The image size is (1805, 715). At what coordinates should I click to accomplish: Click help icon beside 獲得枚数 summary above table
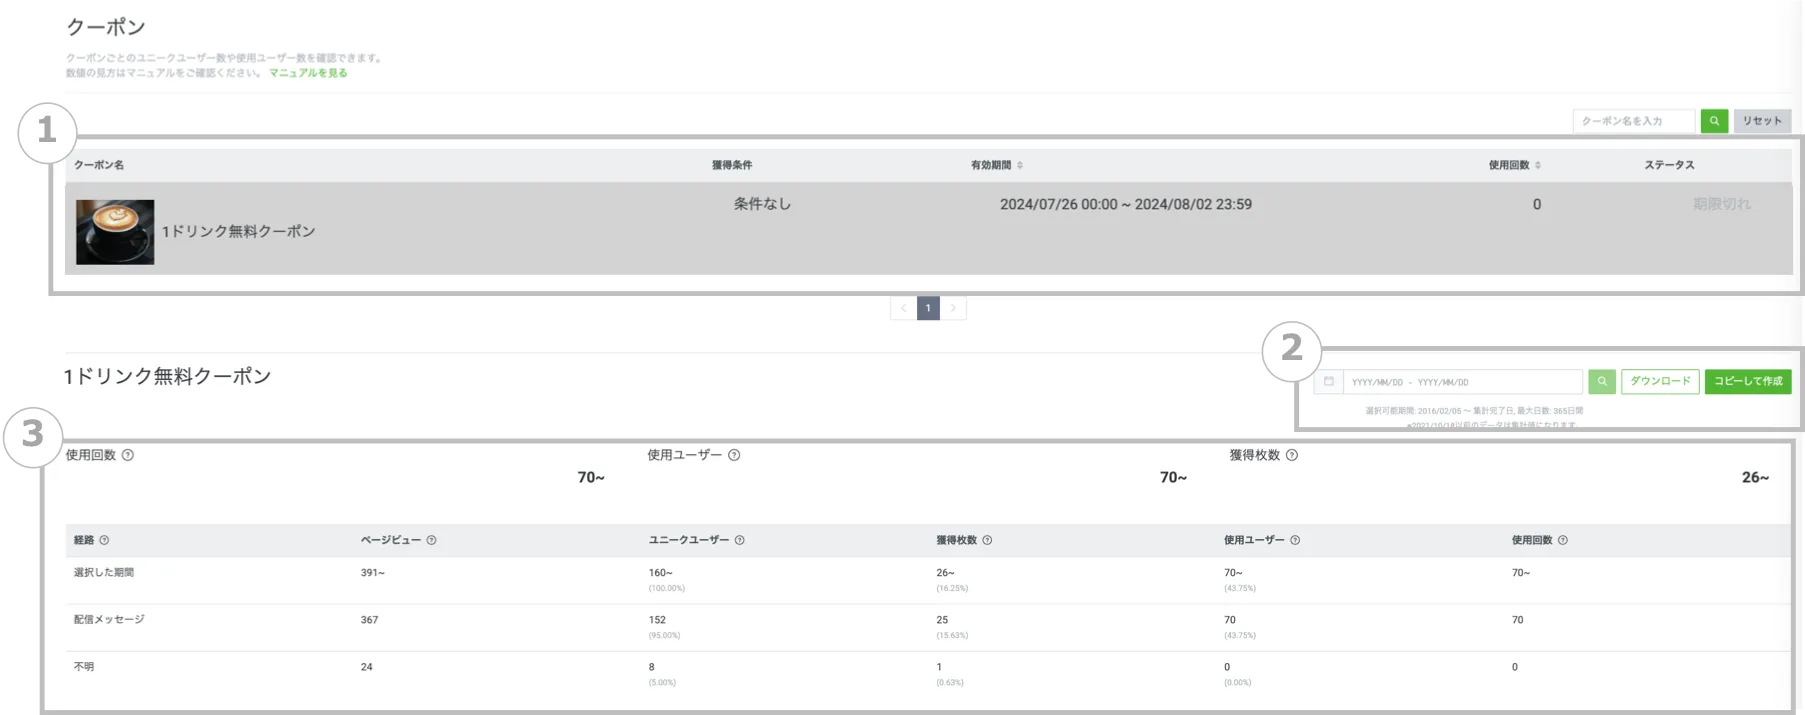pos(1292,455)
